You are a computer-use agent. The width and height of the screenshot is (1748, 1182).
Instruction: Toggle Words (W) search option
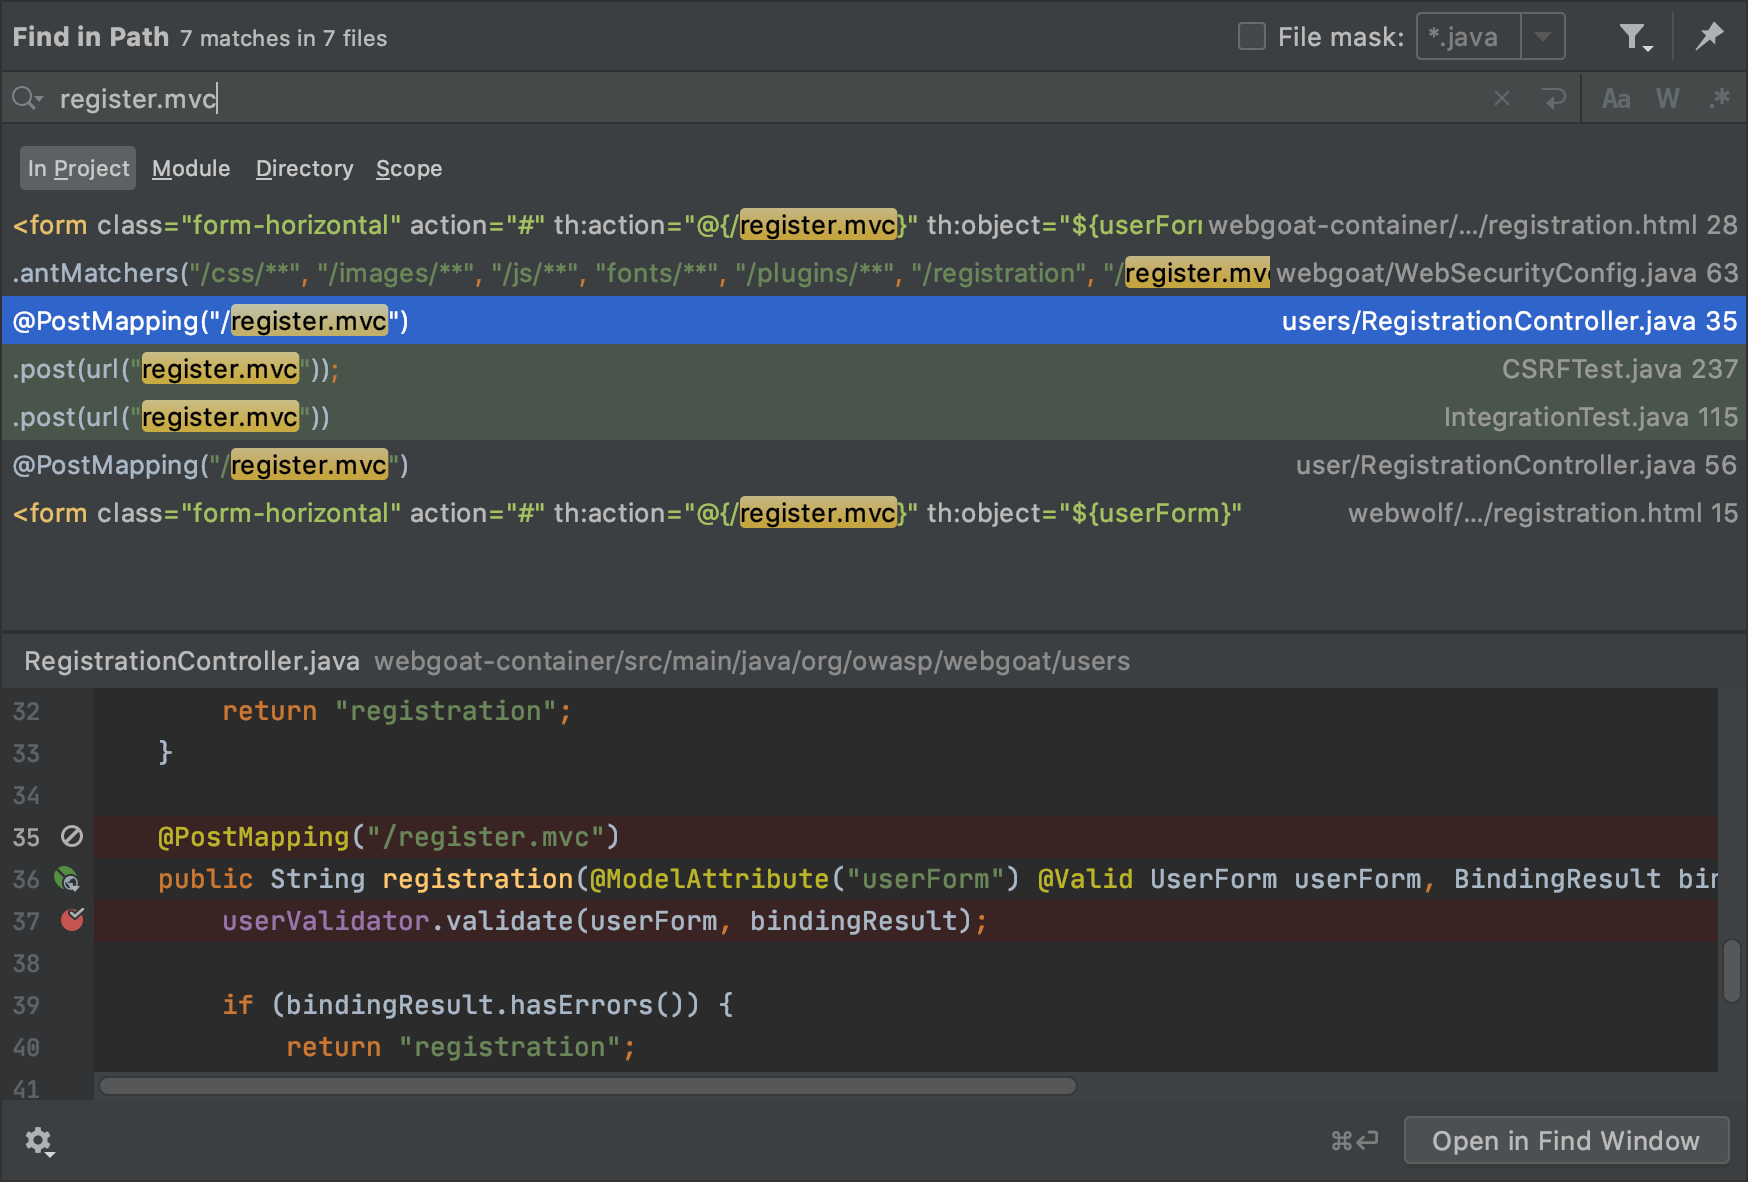(x=1667, y=98)
